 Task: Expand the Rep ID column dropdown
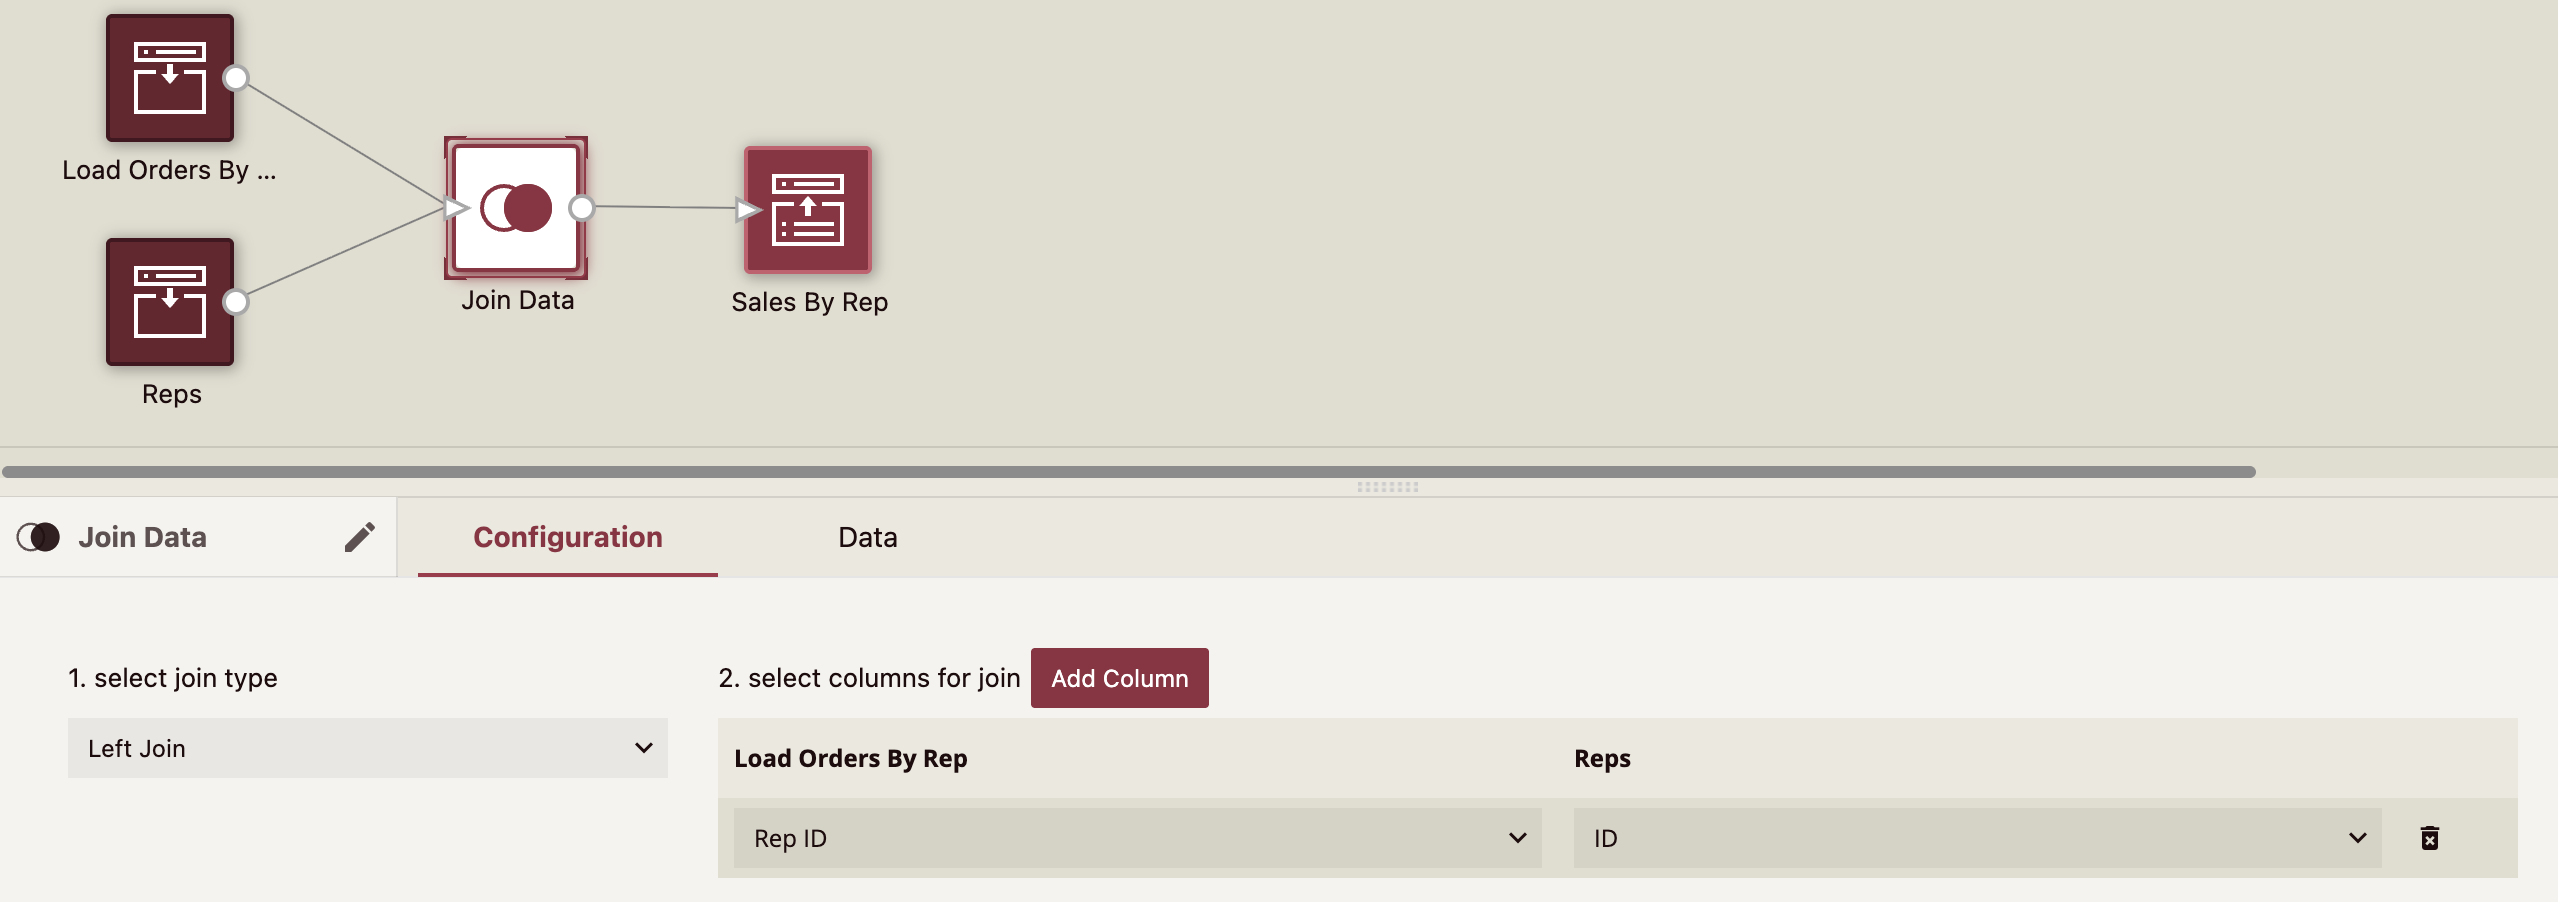point(1138,838)
